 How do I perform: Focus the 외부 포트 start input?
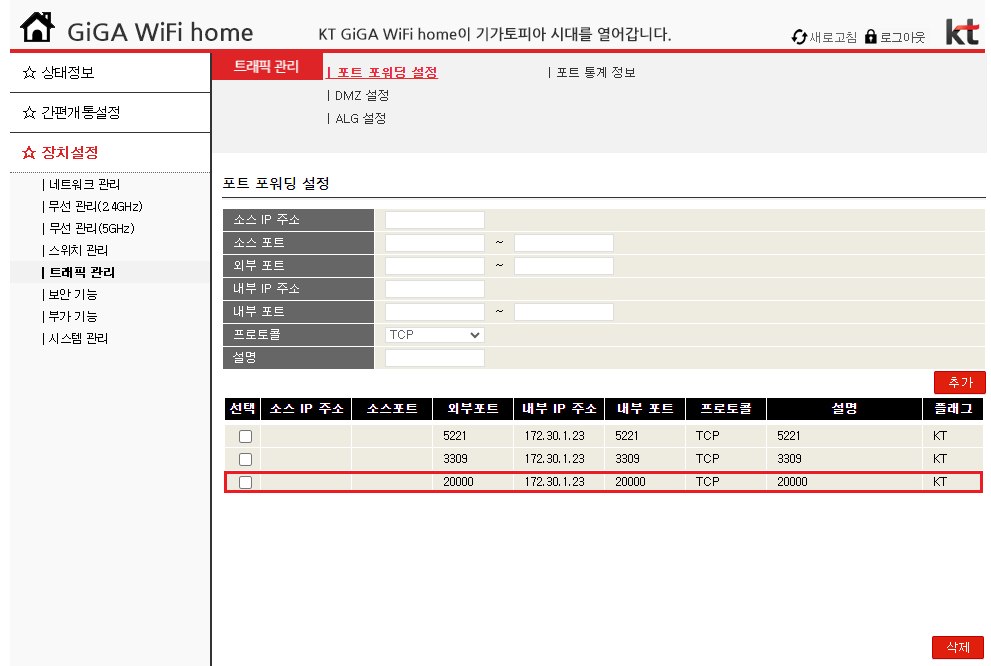[435, 266]
